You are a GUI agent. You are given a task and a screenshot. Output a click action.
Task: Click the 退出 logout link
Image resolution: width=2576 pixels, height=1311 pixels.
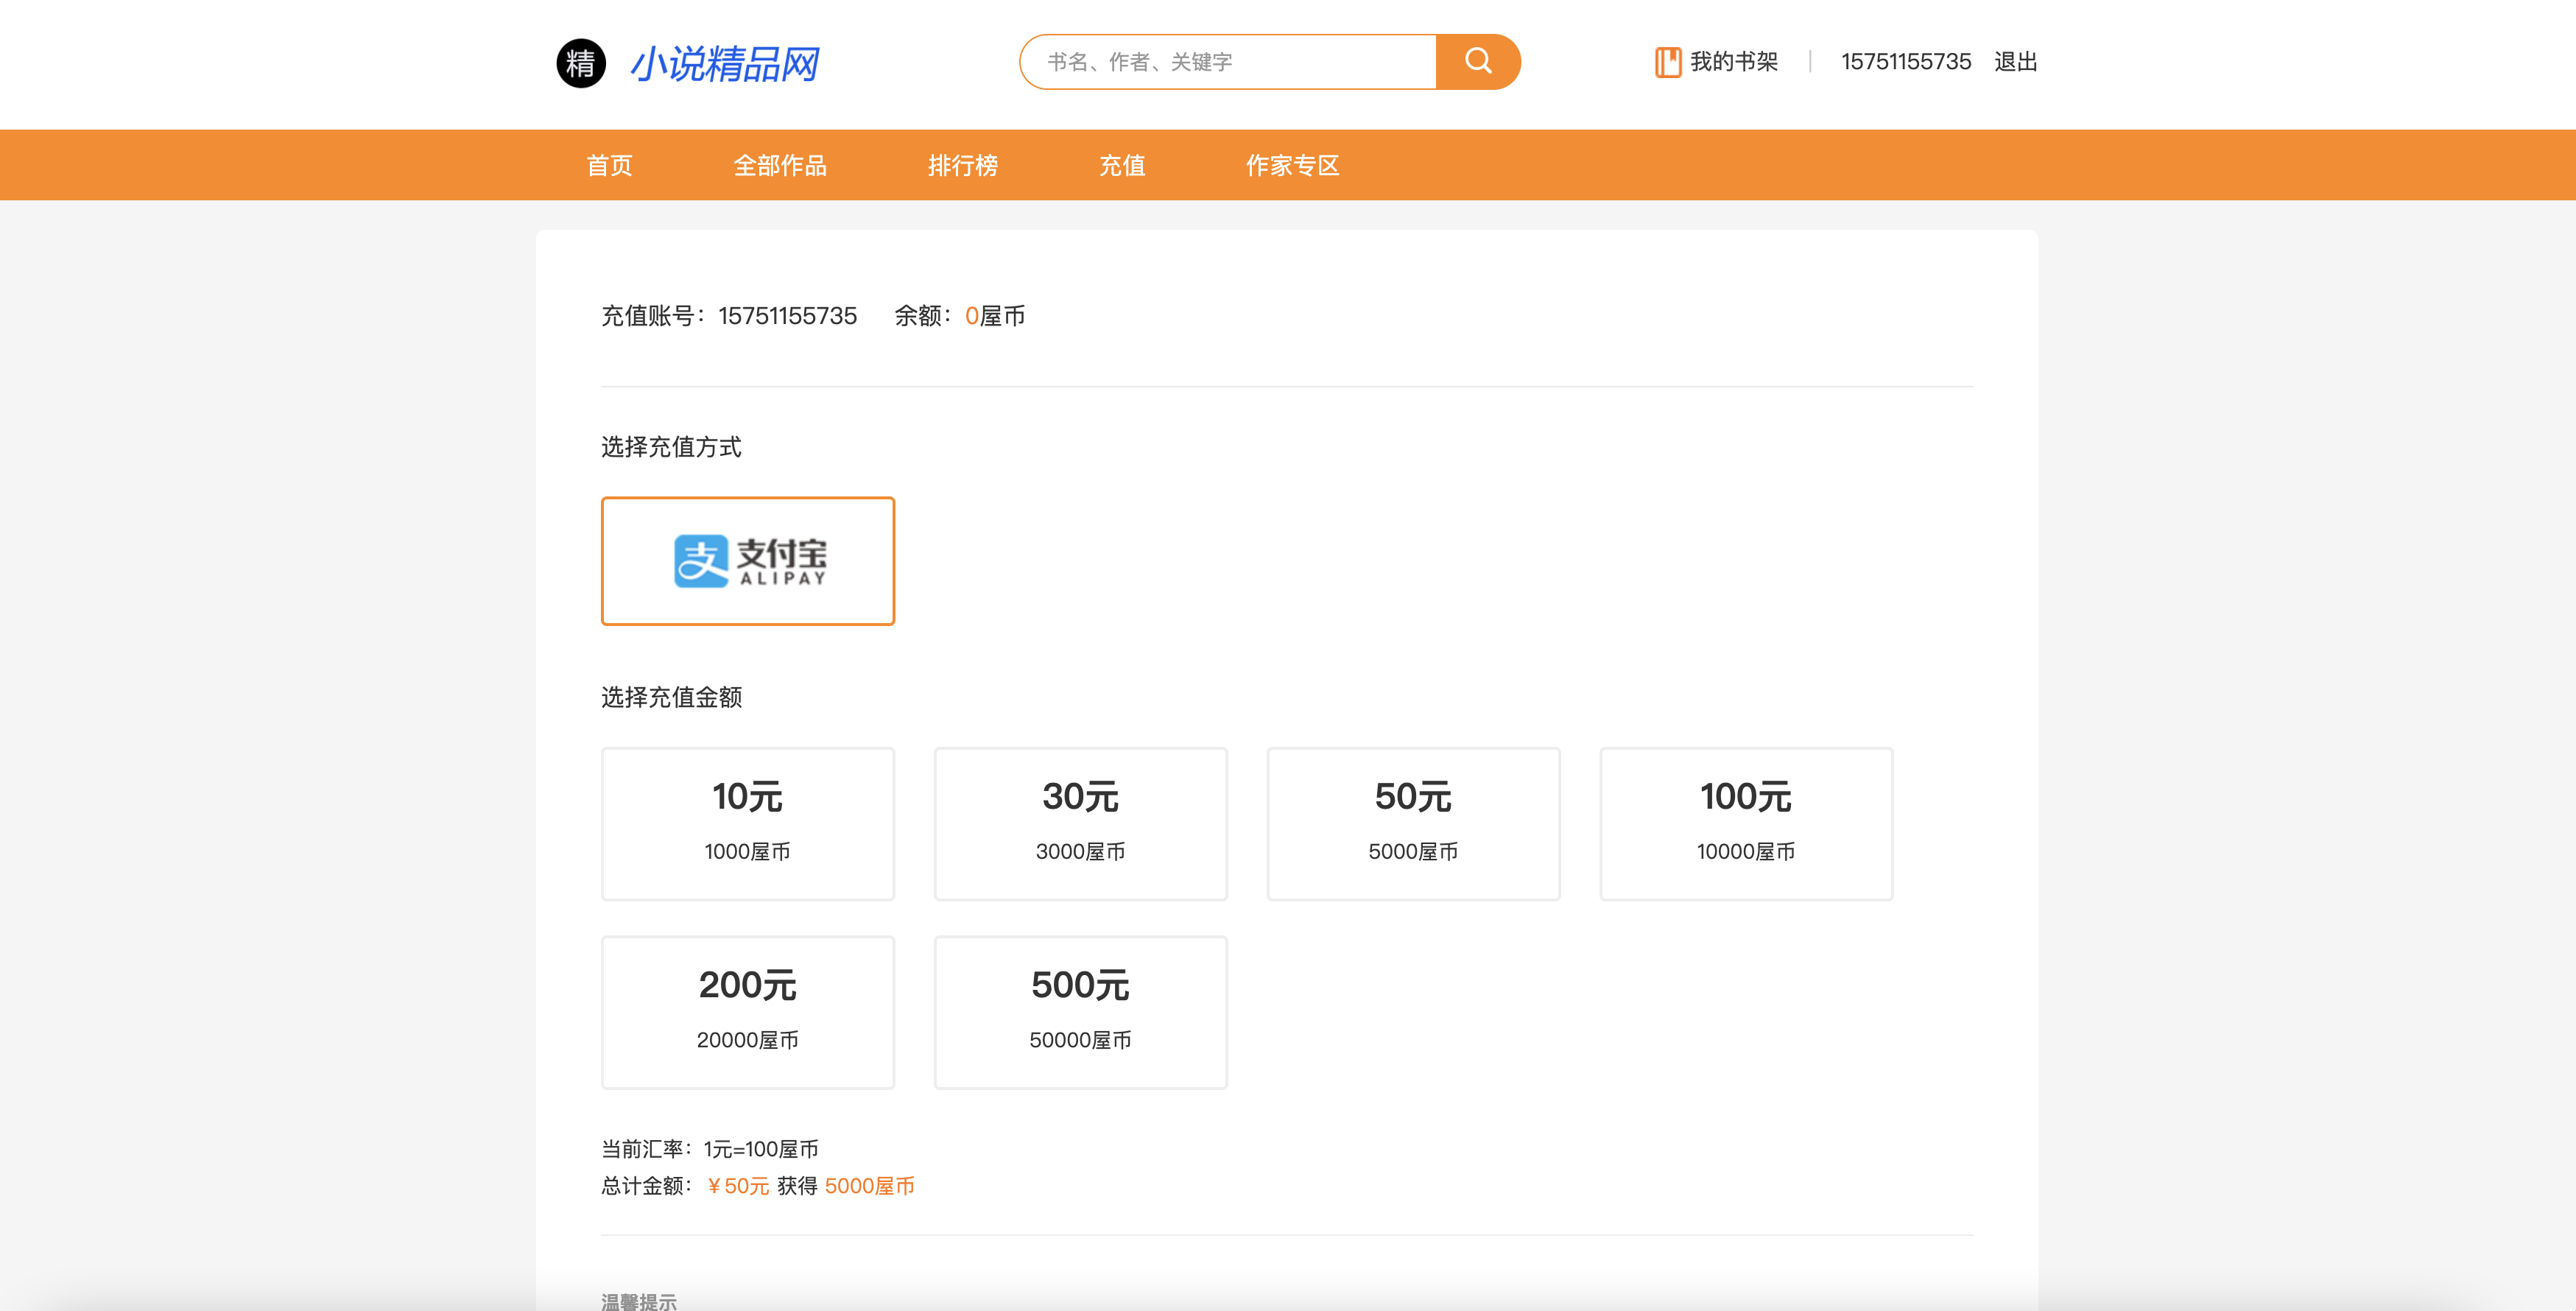2014,62
